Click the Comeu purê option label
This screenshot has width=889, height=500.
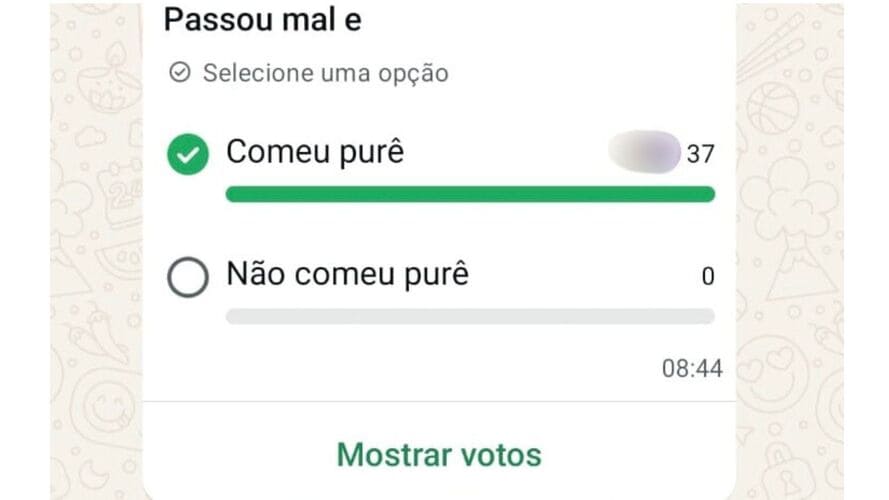pos(315,152)
